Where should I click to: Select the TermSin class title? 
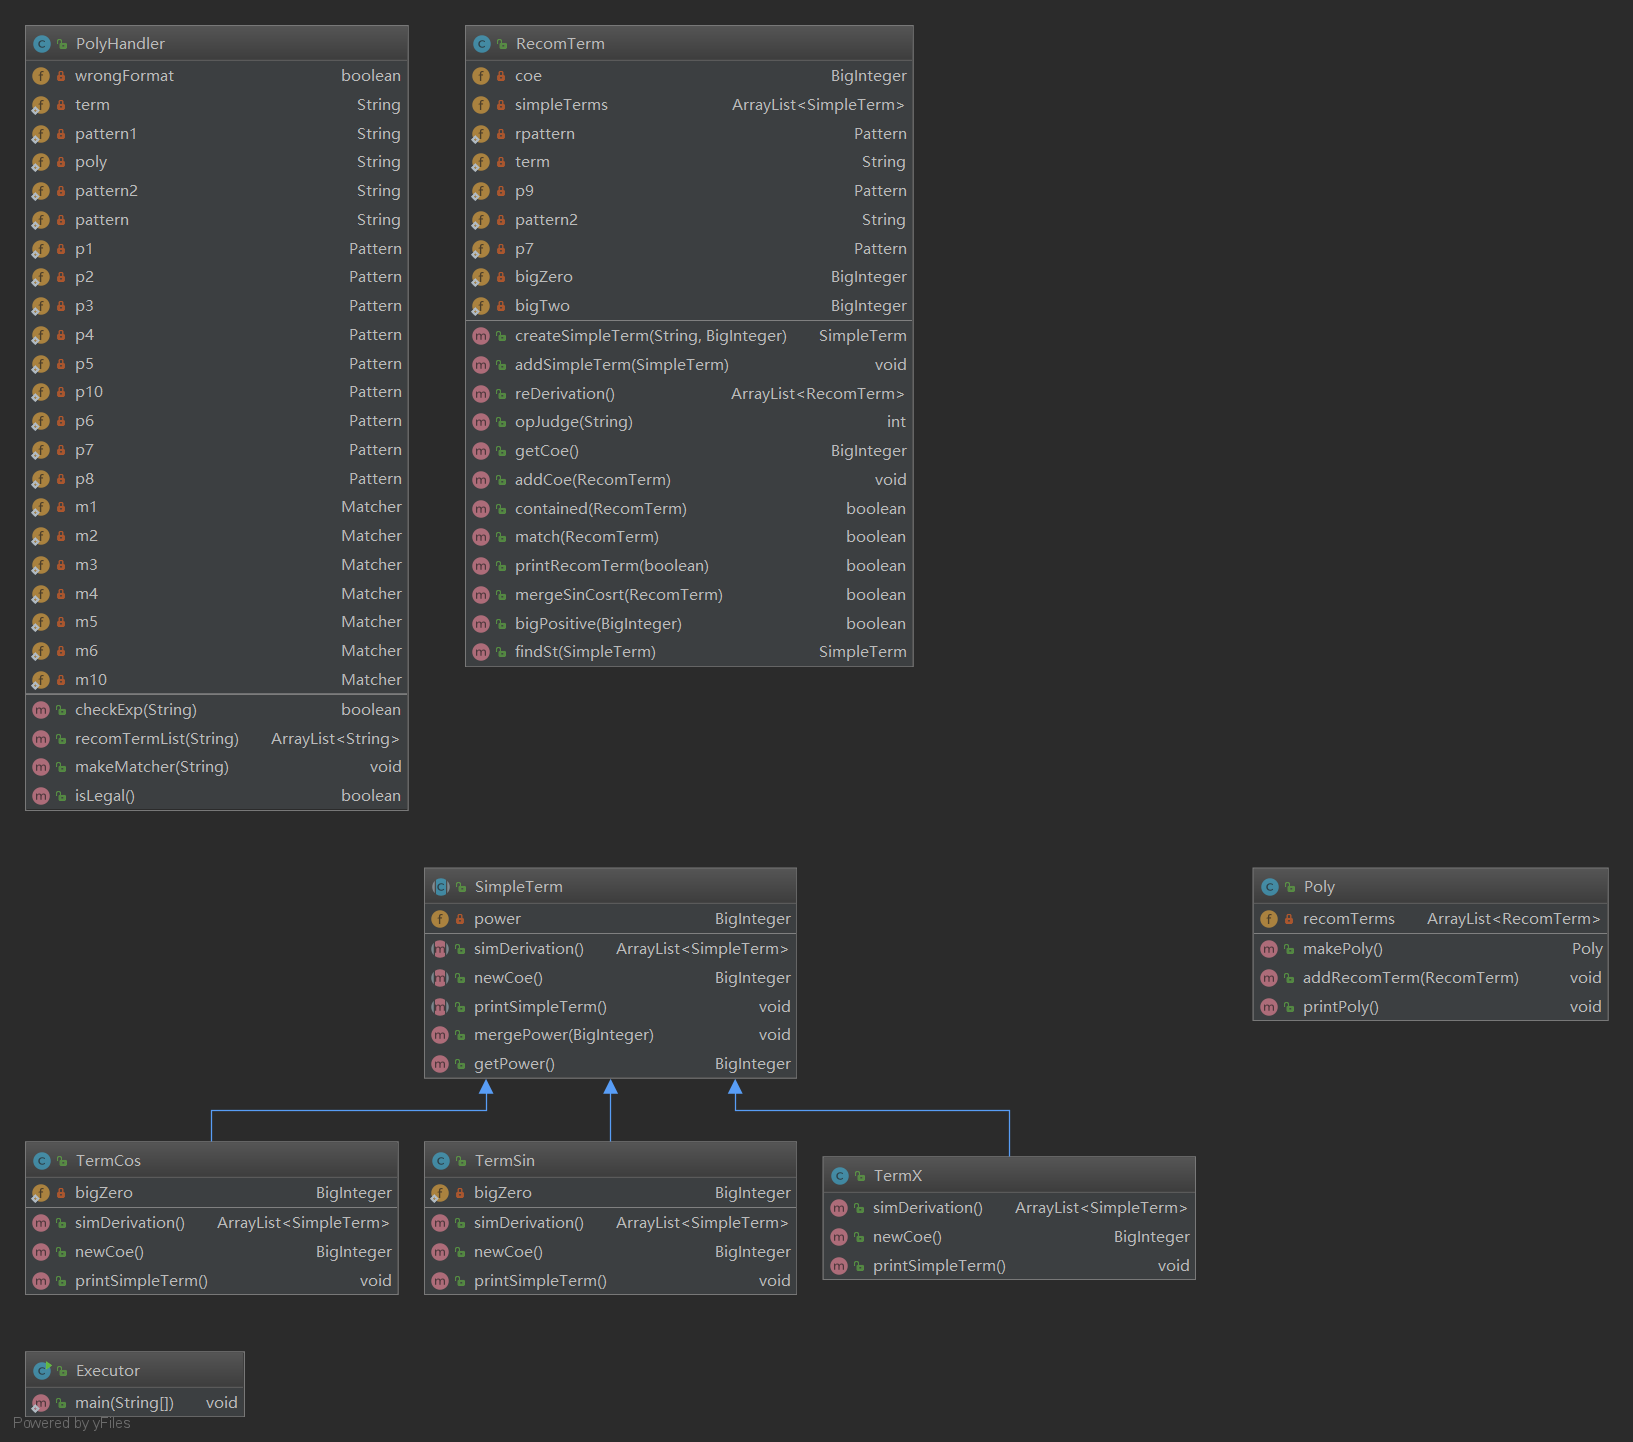point(504,1161)
